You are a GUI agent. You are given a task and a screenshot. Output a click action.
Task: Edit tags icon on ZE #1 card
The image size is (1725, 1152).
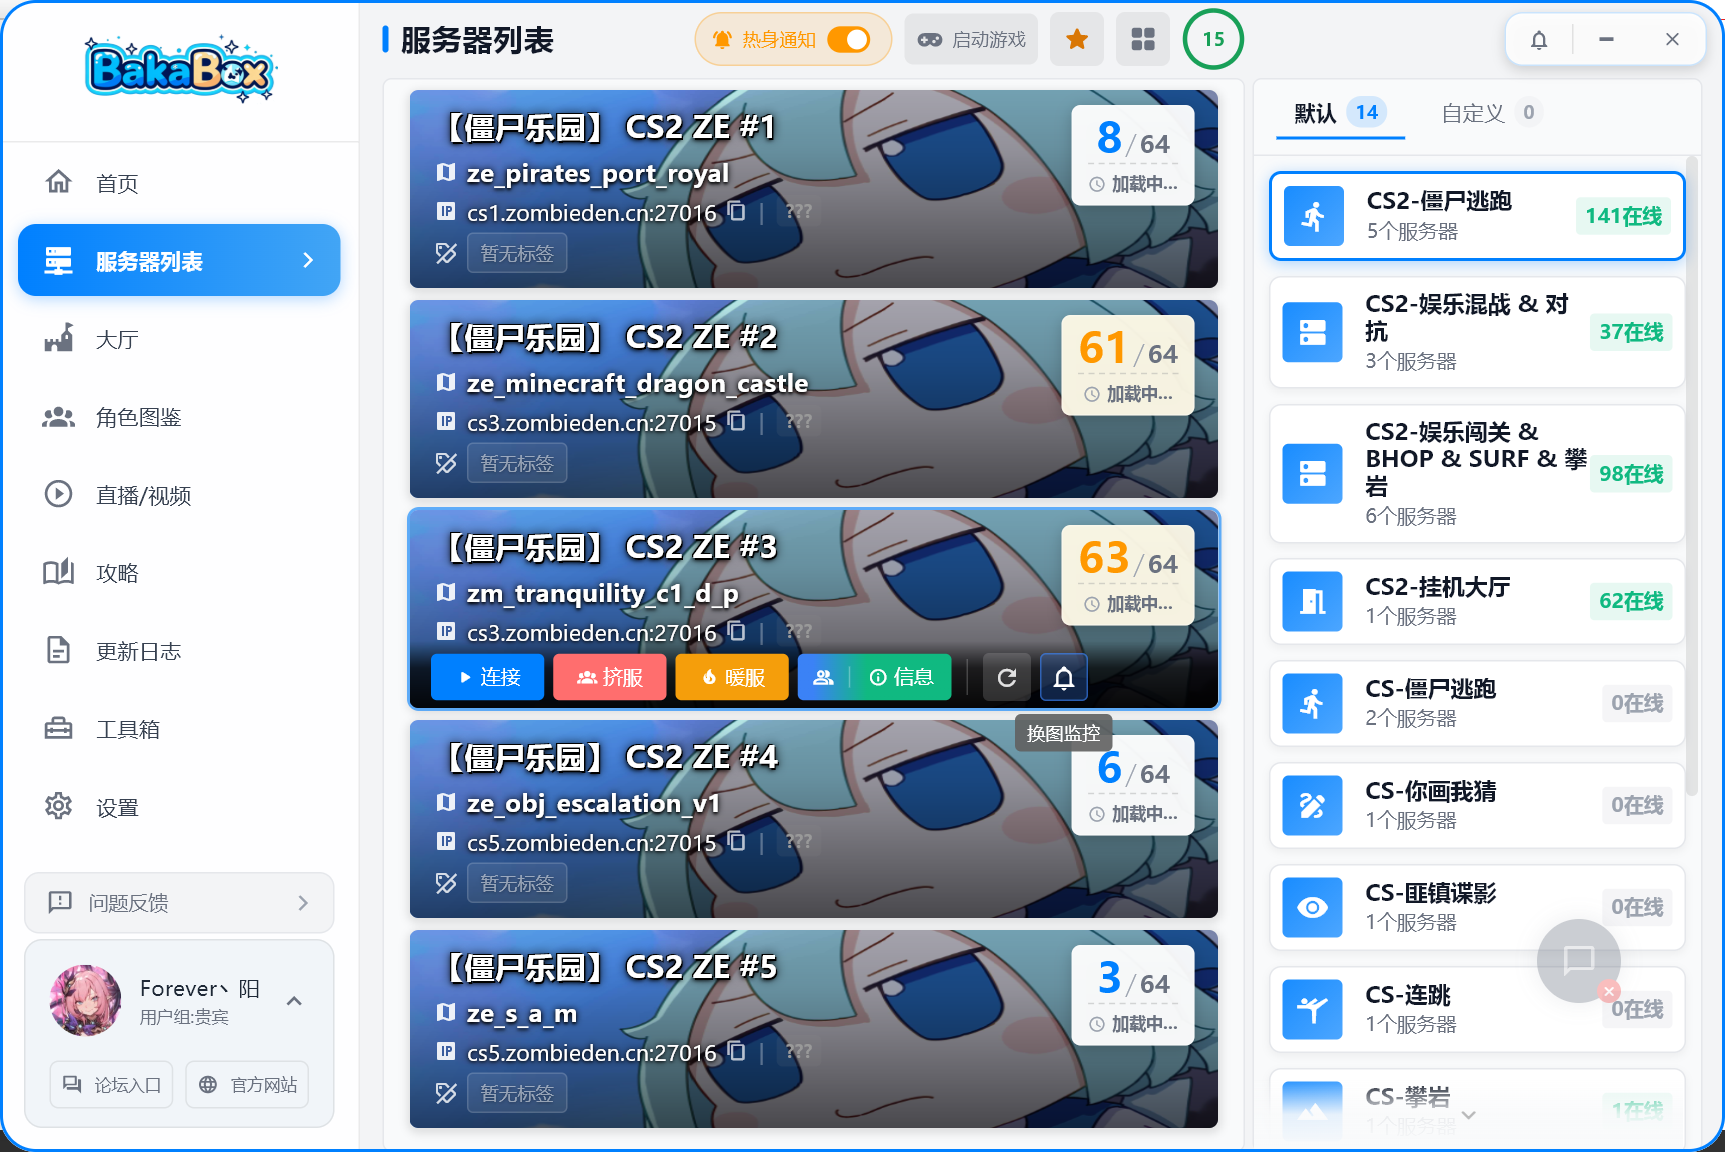coord(446,253)
